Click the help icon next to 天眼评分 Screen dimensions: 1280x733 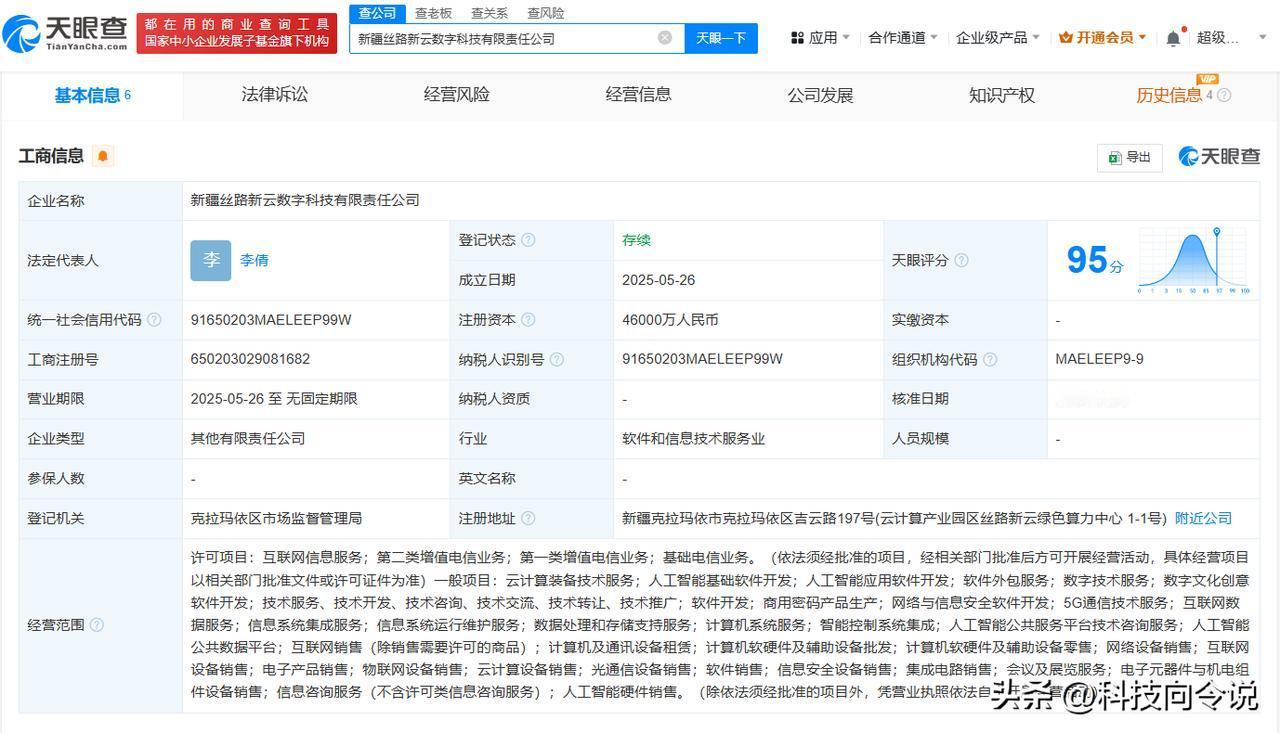click(961, 260)
